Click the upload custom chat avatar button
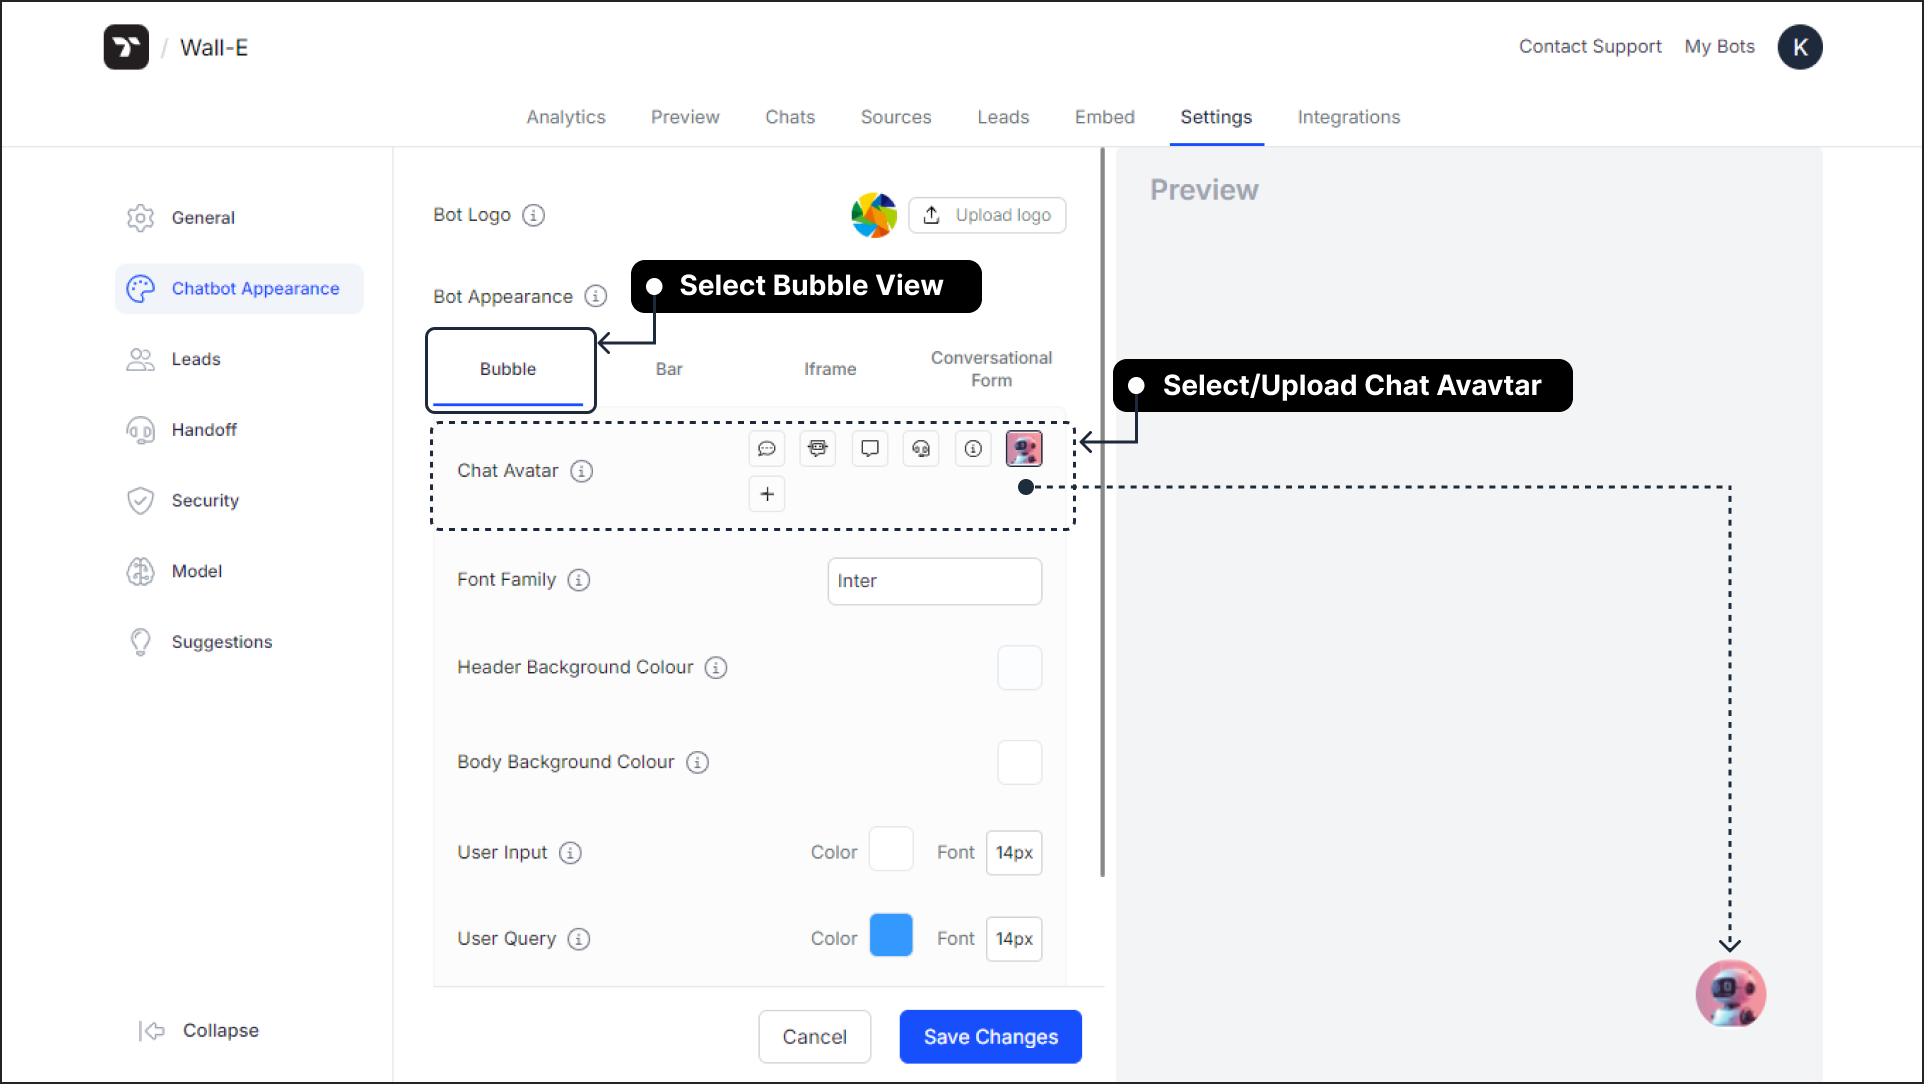1924x1084 pixels. pos(766,494)
